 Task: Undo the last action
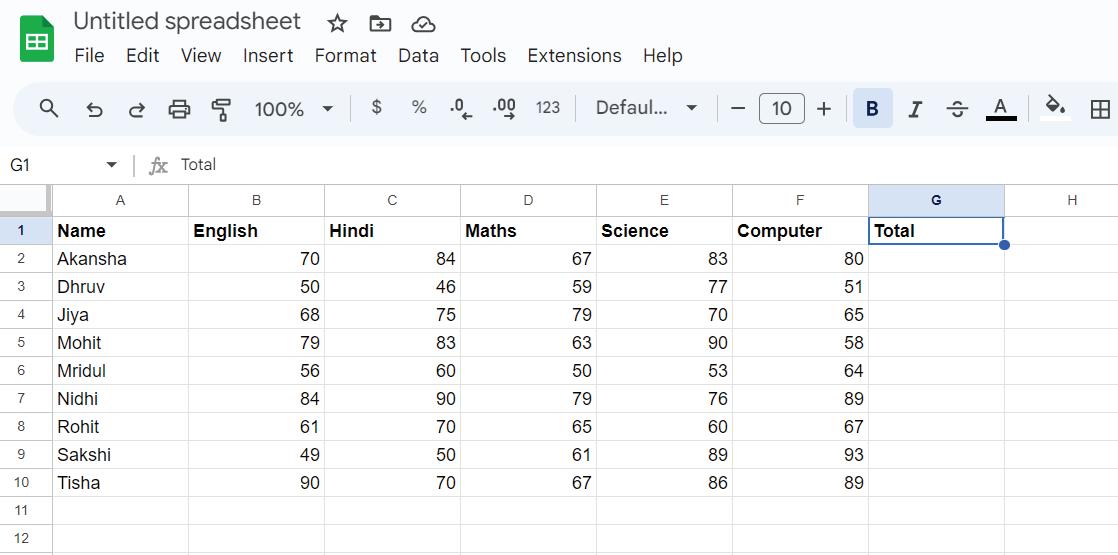(94, 109)
